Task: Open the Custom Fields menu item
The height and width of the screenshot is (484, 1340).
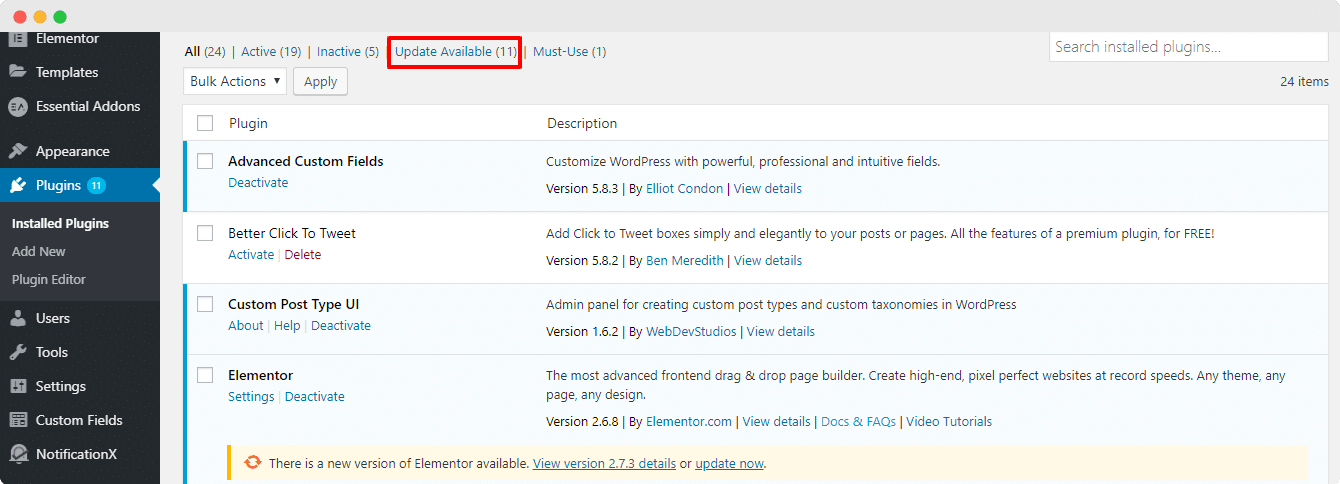Action: pos(80,420)
